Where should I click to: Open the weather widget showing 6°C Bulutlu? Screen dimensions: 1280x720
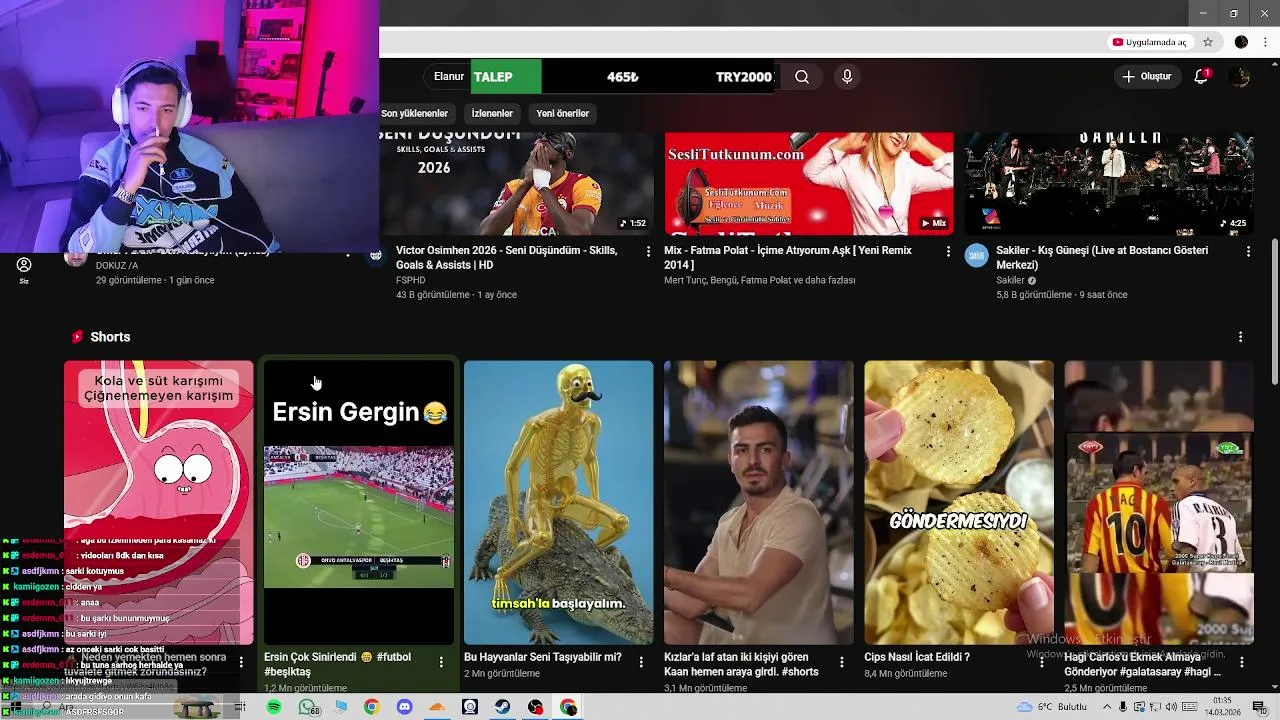1051,707
